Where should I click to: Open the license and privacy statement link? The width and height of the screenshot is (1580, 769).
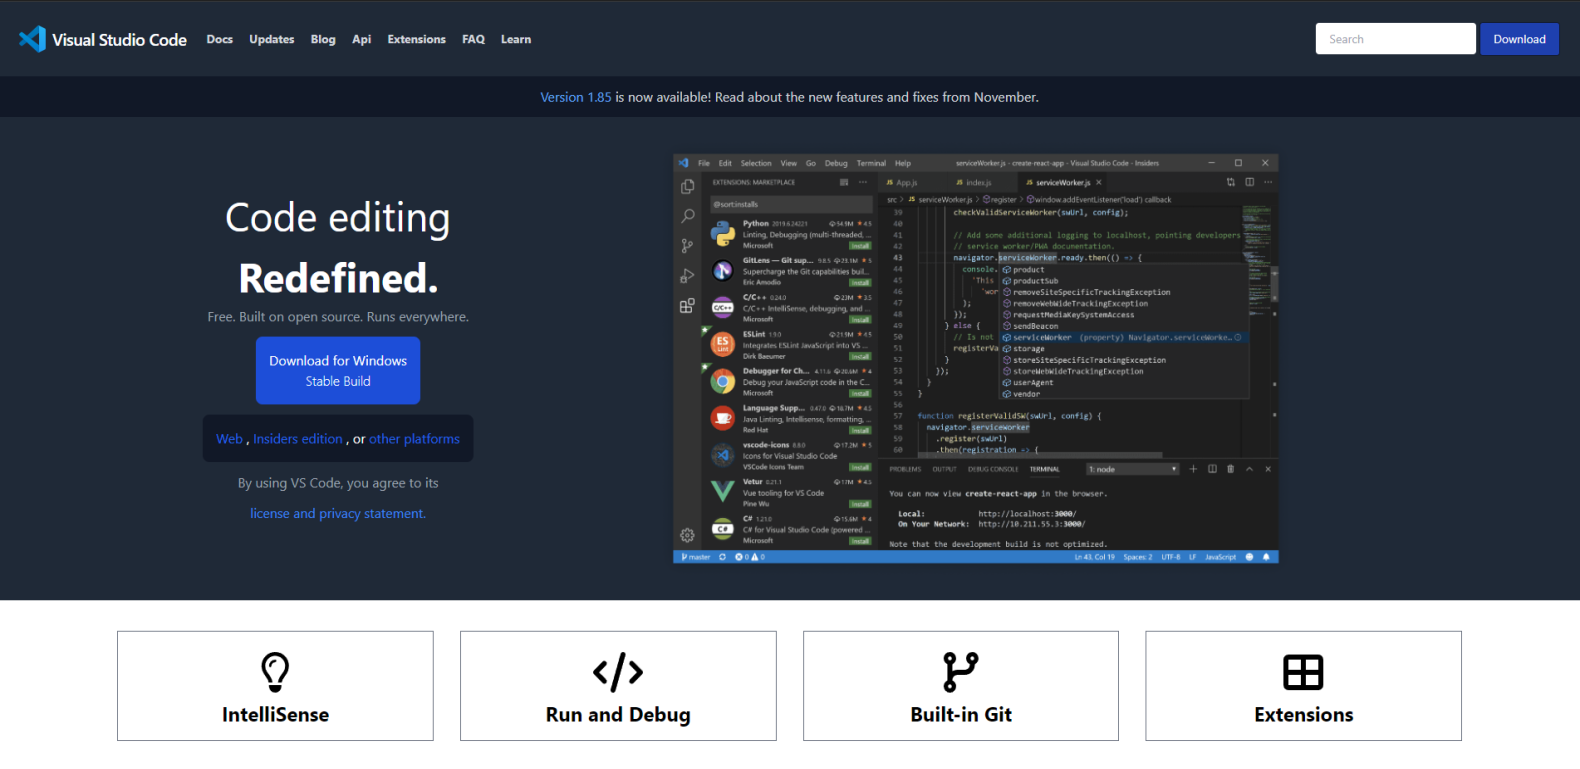(338, 514)
